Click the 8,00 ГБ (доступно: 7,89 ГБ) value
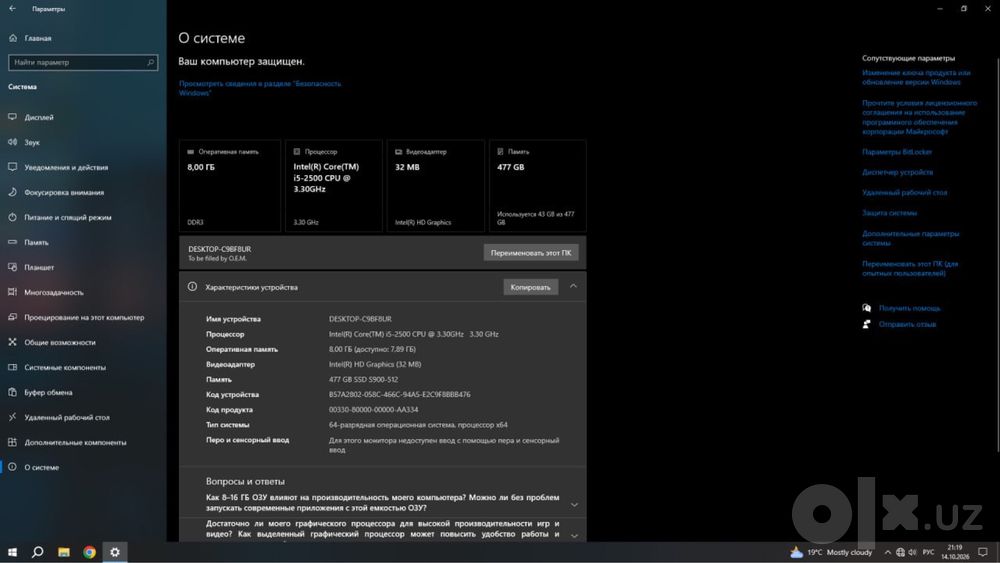 point(372,349)
